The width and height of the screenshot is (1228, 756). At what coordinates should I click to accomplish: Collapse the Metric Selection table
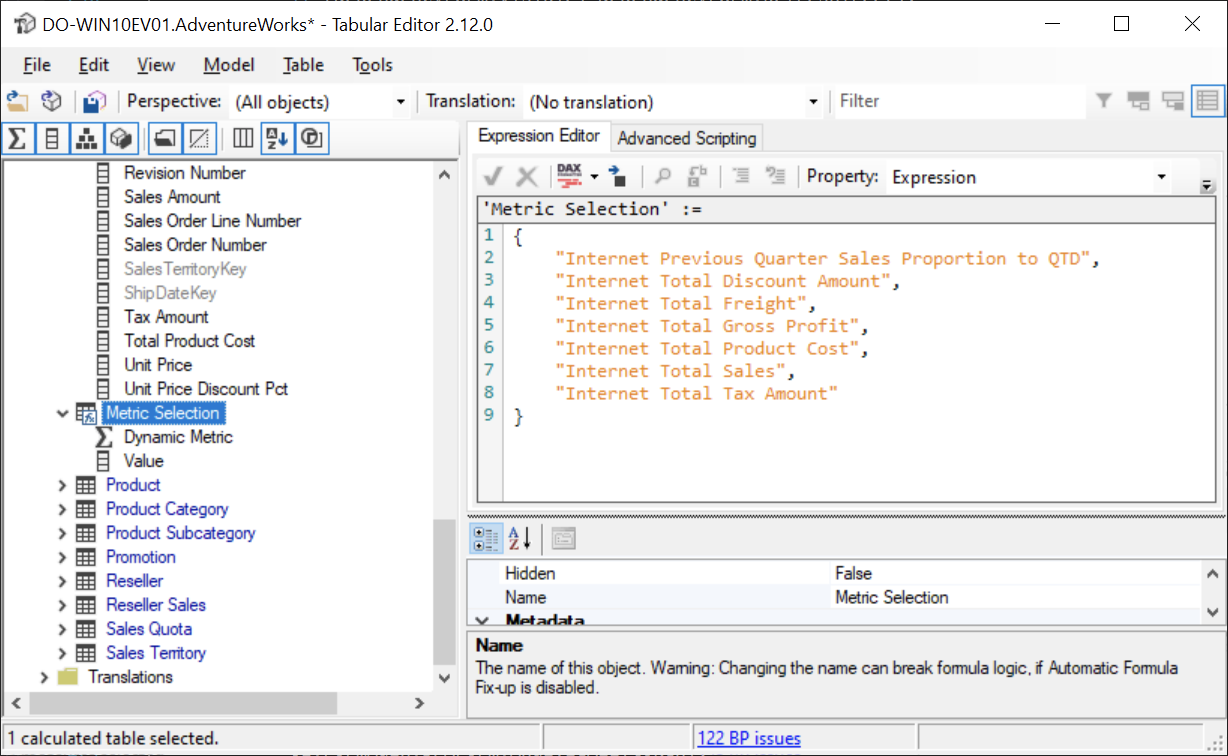[x=63, y=412]
